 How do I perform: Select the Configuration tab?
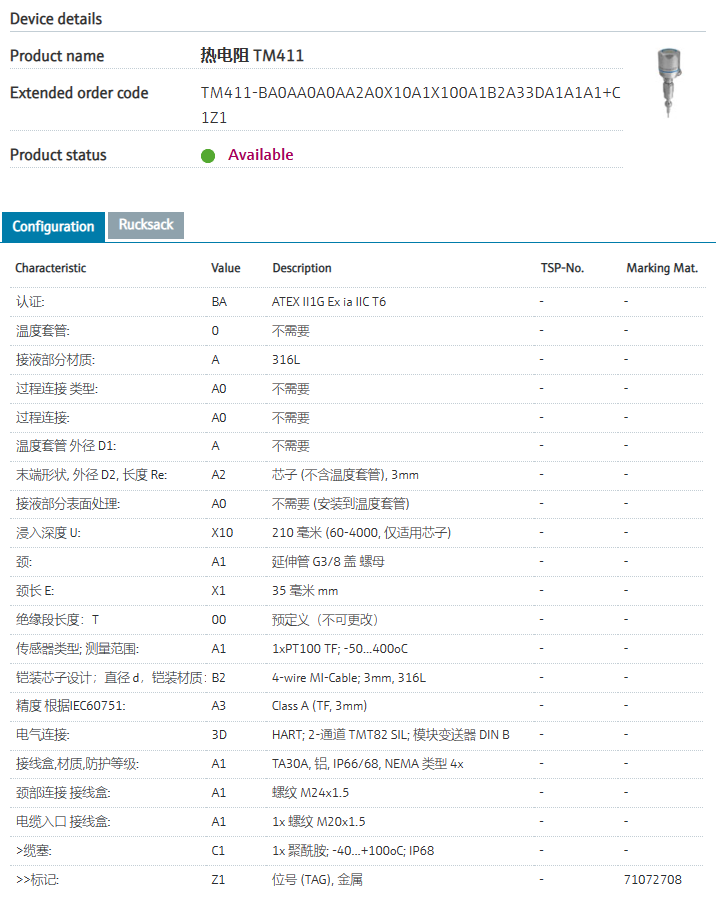(53, 226)
